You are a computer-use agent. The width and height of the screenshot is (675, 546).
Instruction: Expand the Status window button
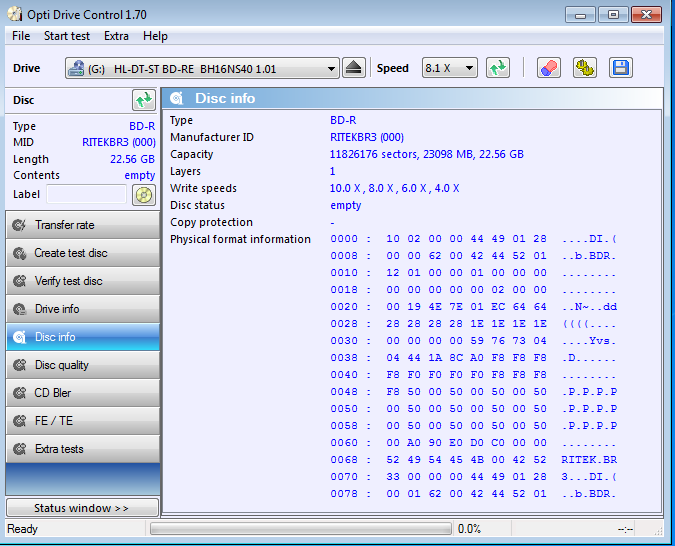[x=82, y=508]
